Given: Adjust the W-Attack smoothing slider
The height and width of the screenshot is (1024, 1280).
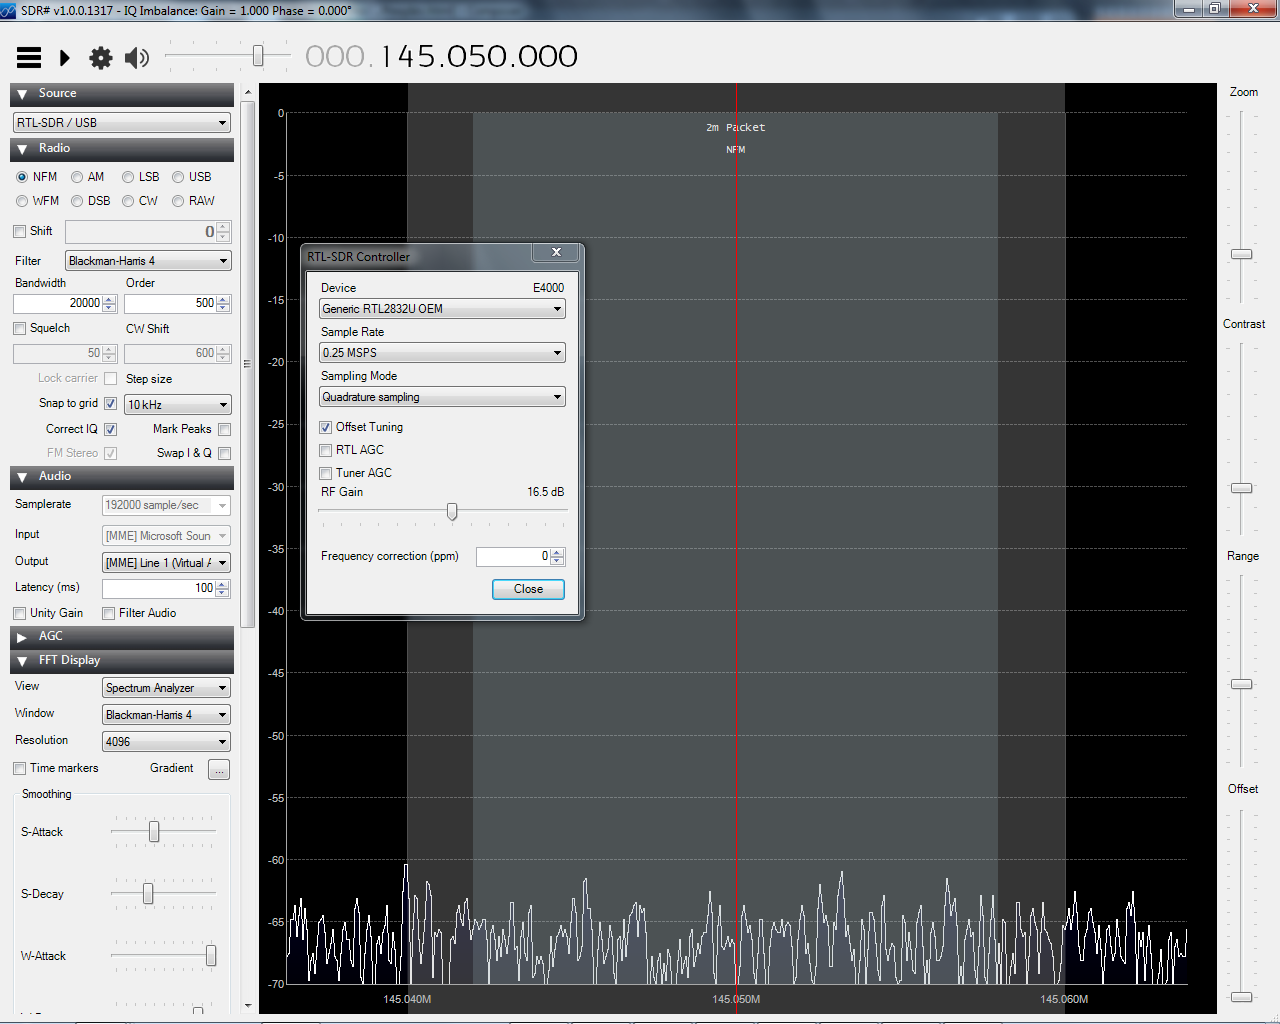Looking at the screenshot, I should 211,956.
